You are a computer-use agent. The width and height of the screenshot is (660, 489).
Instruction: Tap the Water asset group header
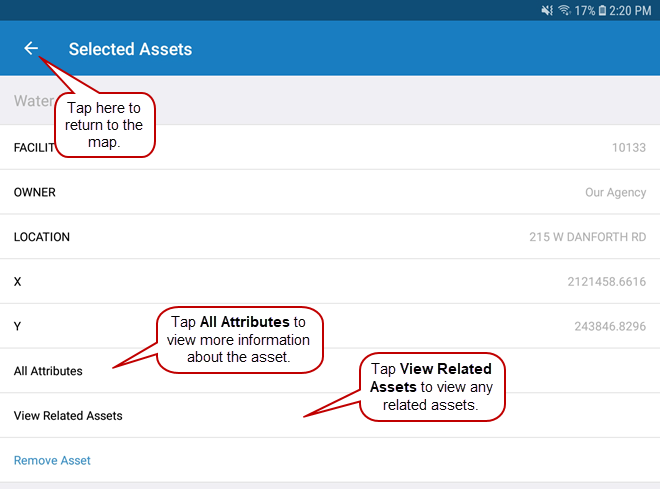(x=32, y=101)
